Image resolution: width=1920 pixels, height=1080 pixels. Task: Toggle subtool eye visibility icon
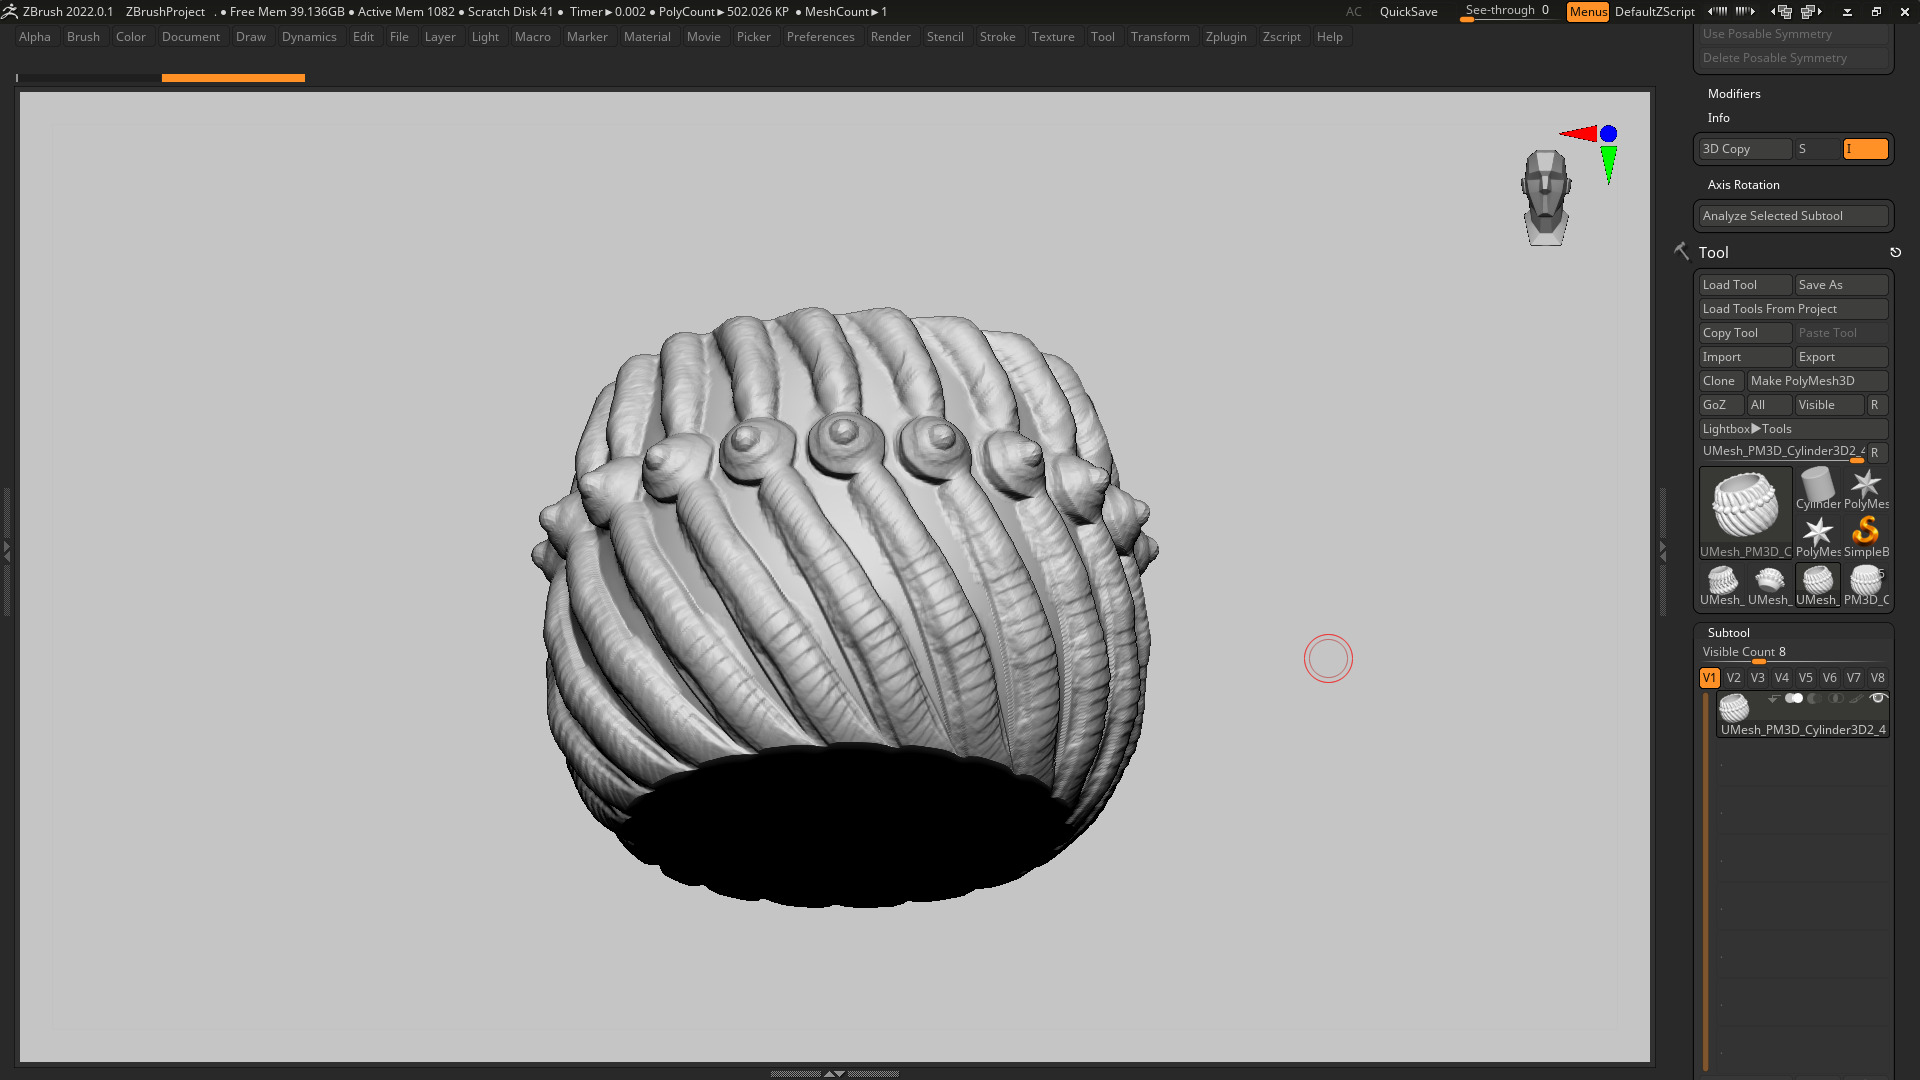(x=1878, y=698)
